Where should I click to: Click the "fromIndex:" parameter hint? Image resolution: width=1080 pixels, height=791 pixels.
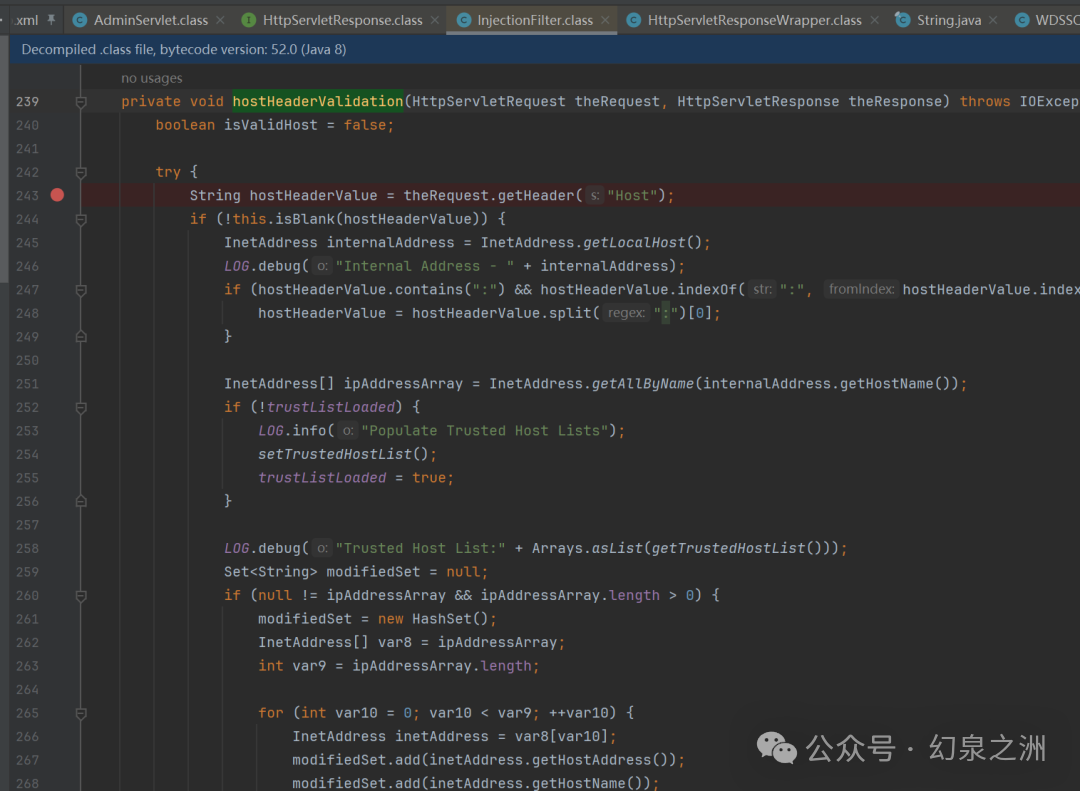coord(861,289)
